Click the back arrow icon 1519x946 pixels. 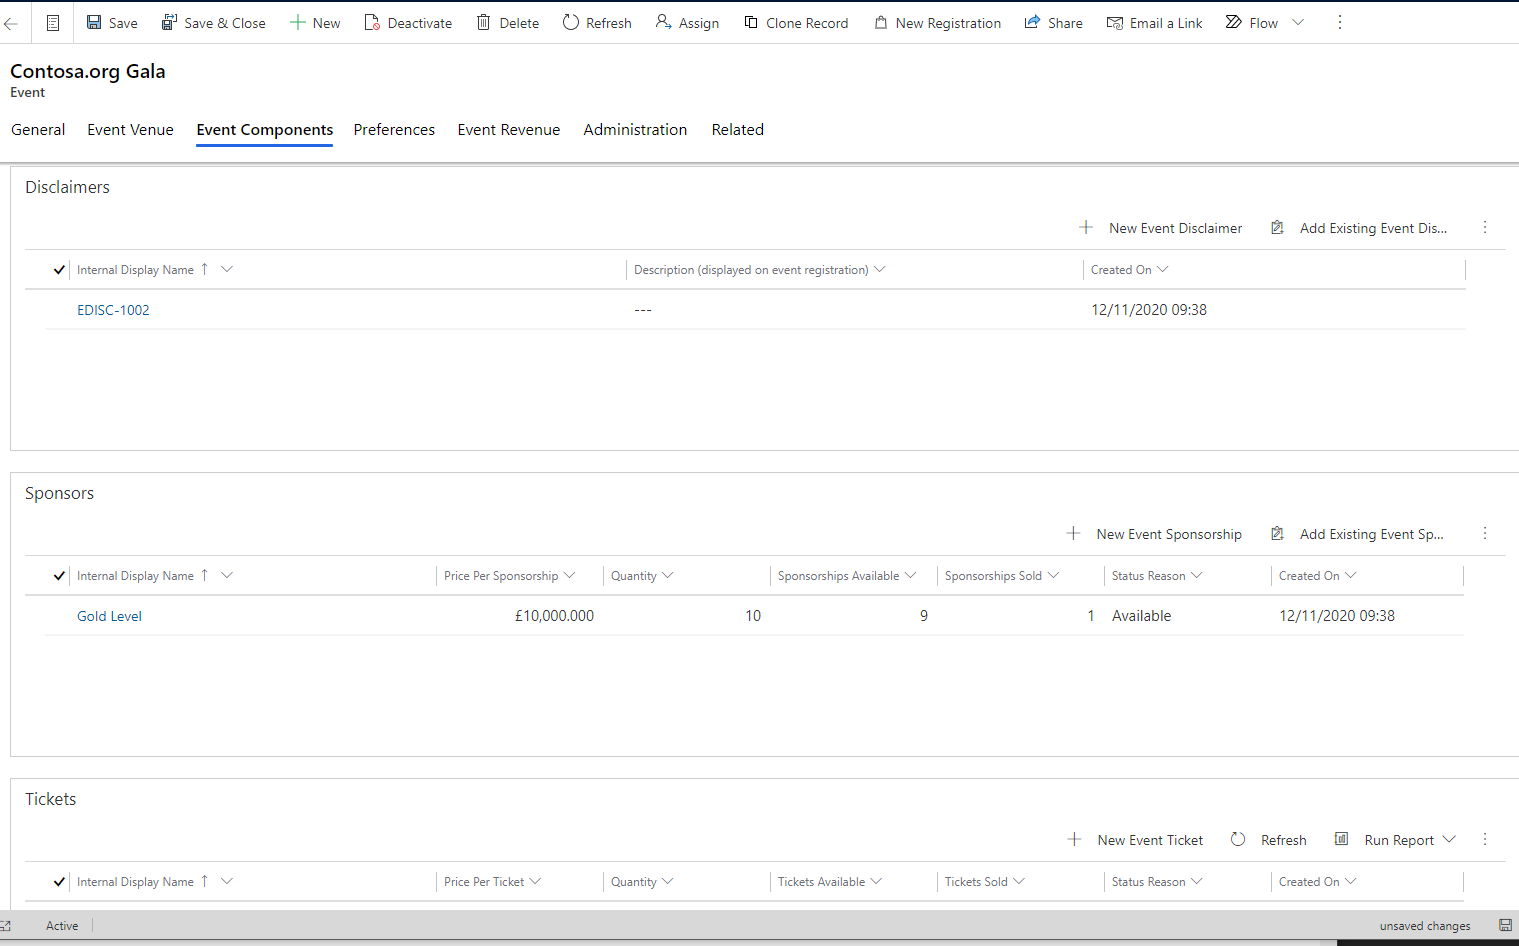[x=10, y=23]
